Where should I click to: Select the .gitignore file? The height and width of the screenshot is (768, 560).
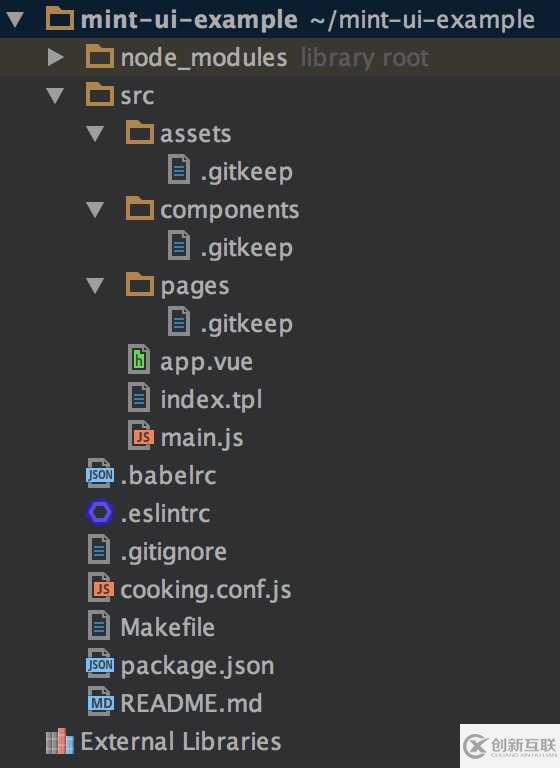(173, 552)
